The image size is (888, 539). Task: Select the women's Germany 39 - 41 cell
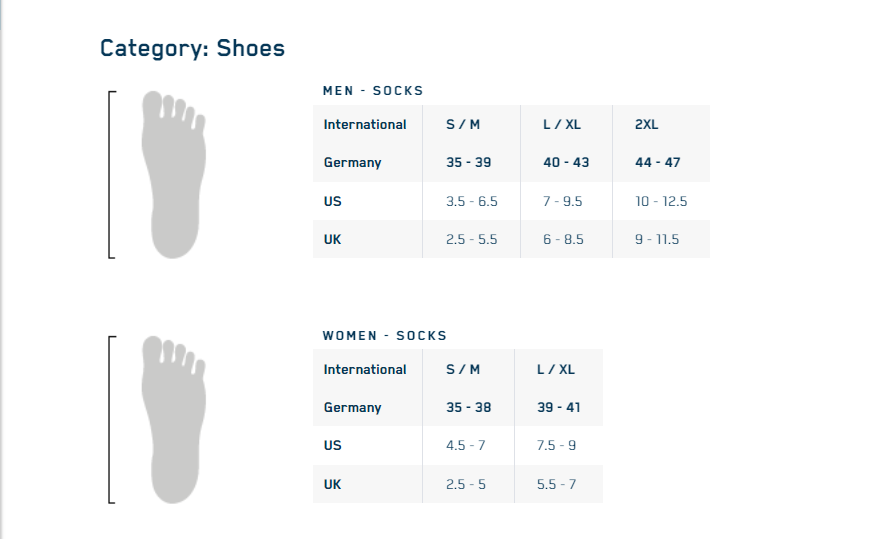[558, 408]
